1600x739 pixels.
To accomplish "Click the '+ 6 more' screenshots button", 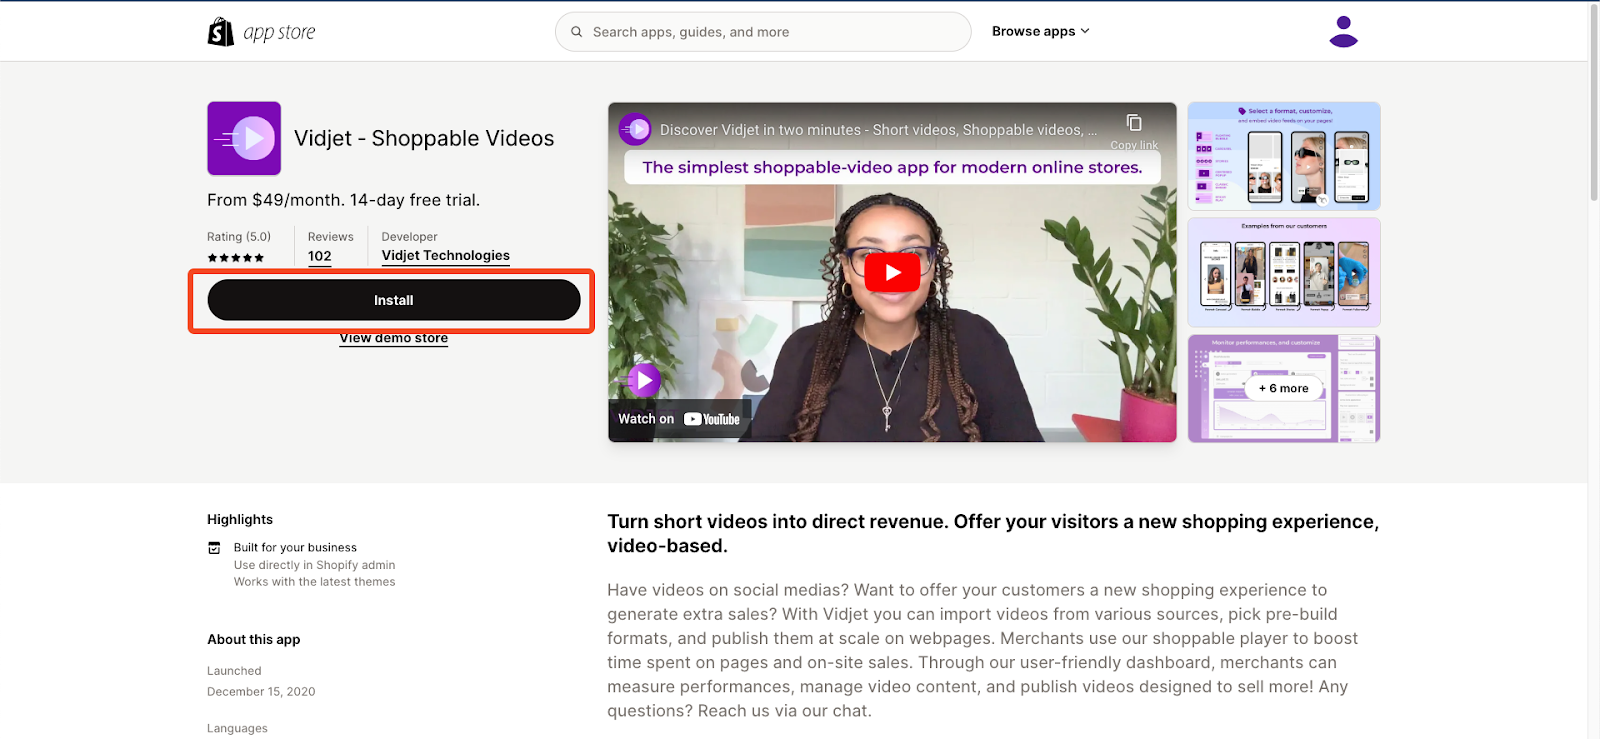I will [1284, 388].
